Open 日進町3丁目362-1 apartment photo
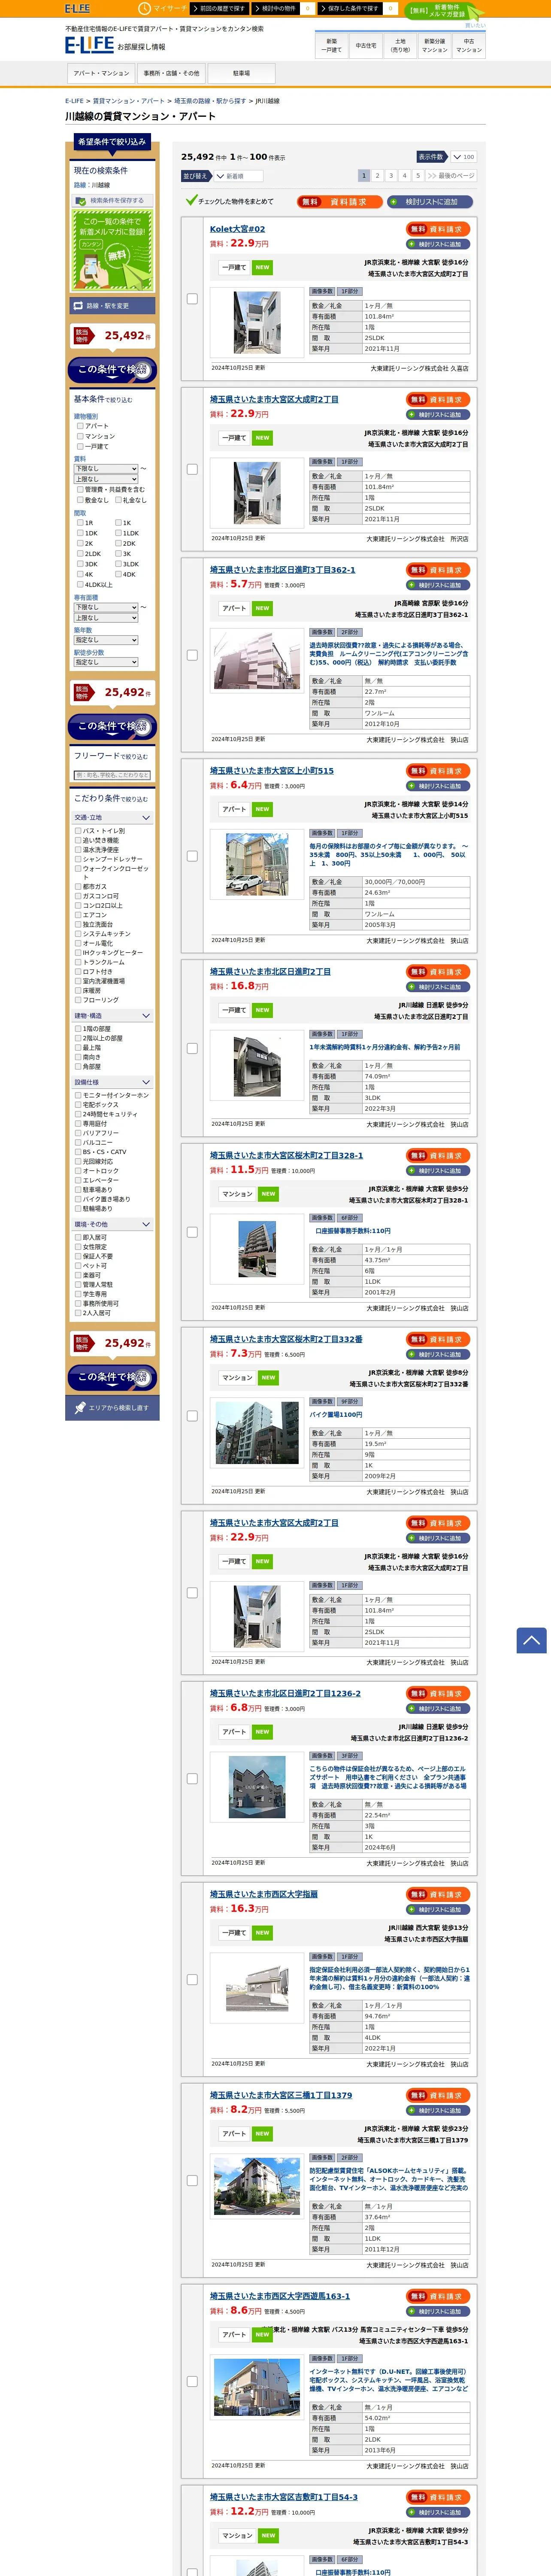The width and height of the screenshot is (551, 2576). point(257,661)
